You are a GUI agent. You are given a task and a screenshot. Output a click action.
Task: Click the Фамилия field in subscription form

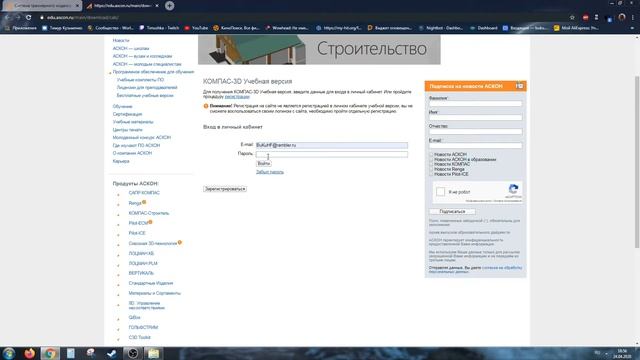(476, 104)
